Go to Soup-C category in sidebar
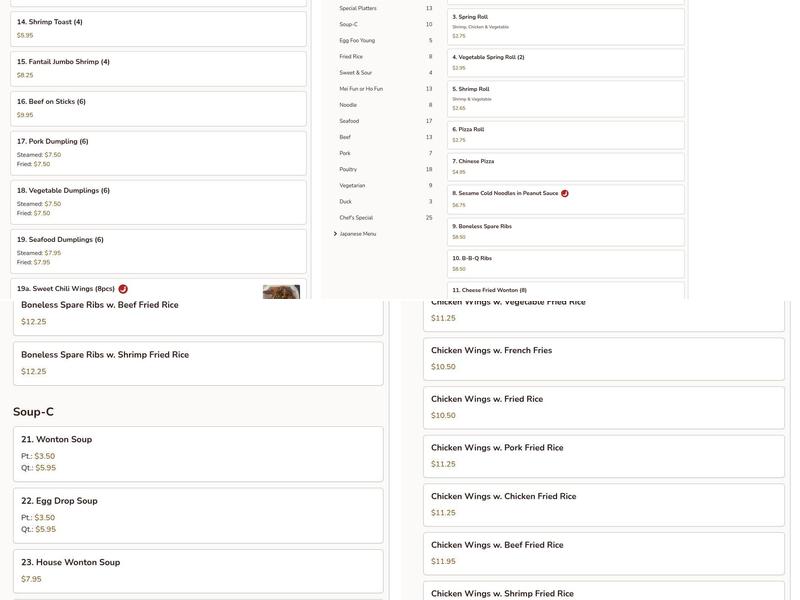This screenshot has height=600, width=800. [x=348, y=25]
